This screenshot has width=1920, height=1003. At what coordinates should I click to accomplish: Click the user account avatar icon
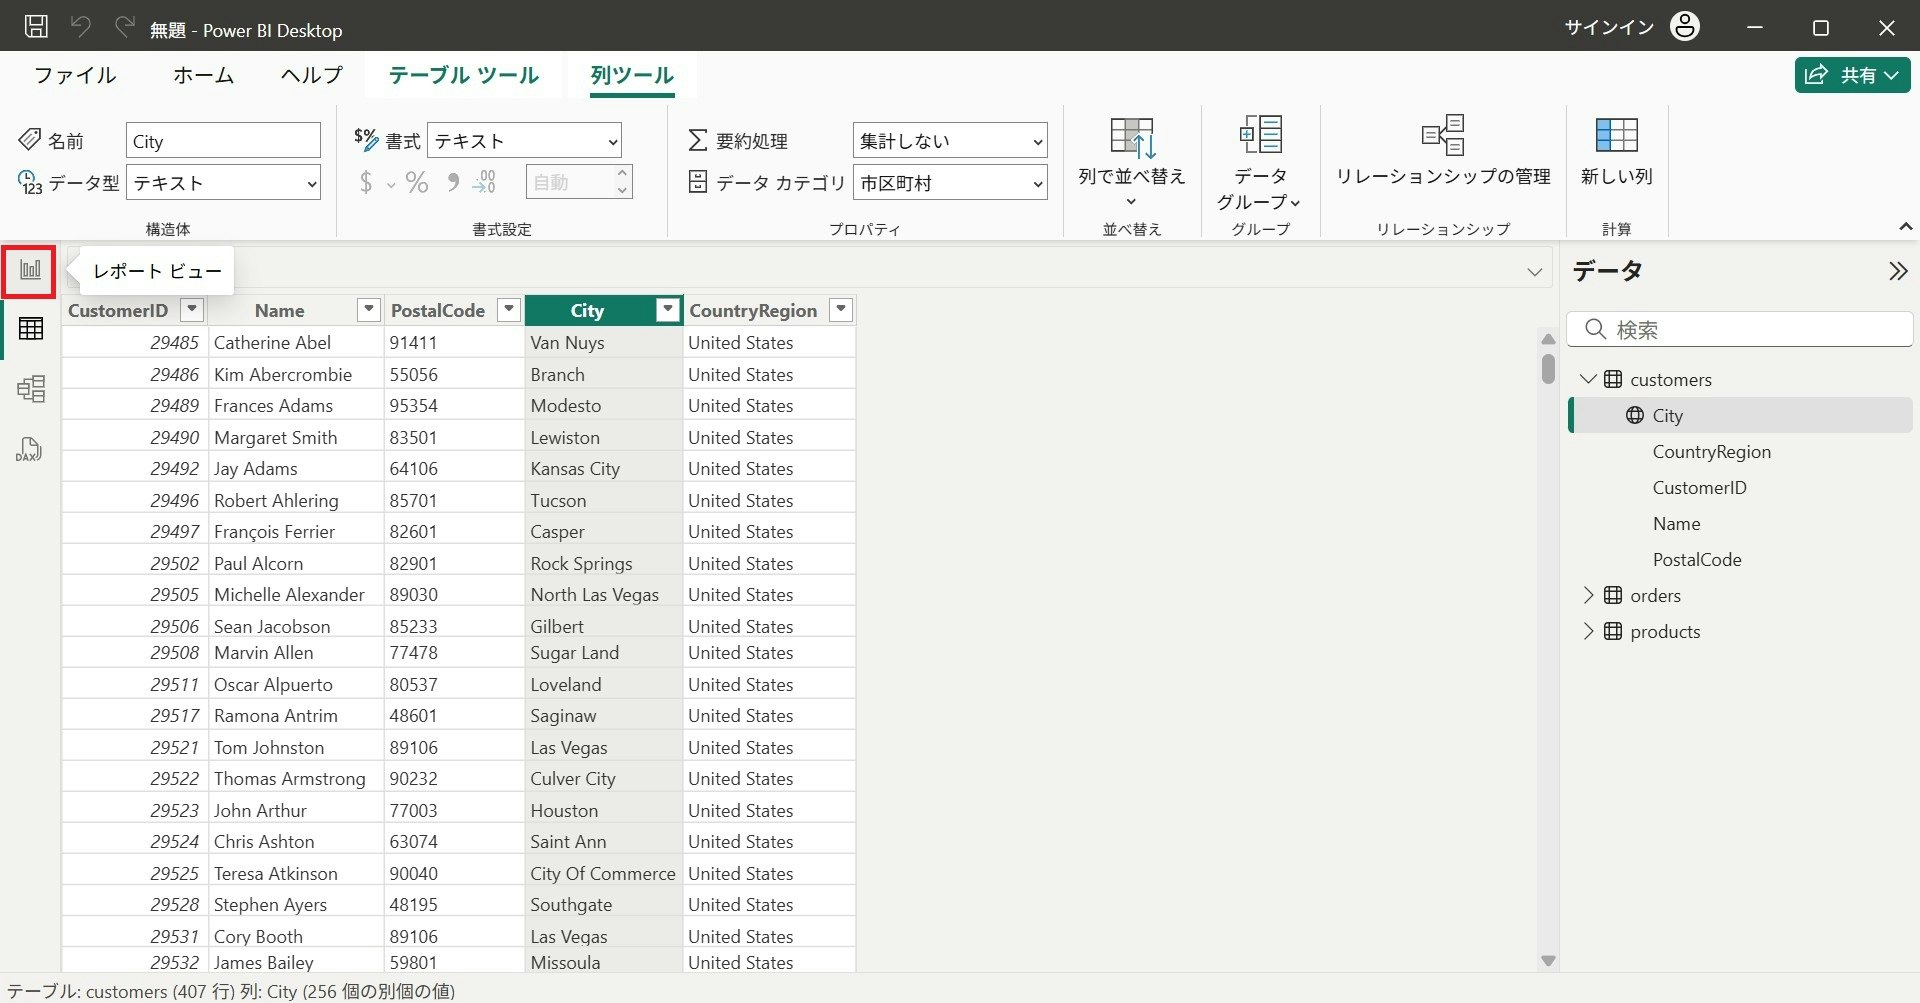point(1685,27)
